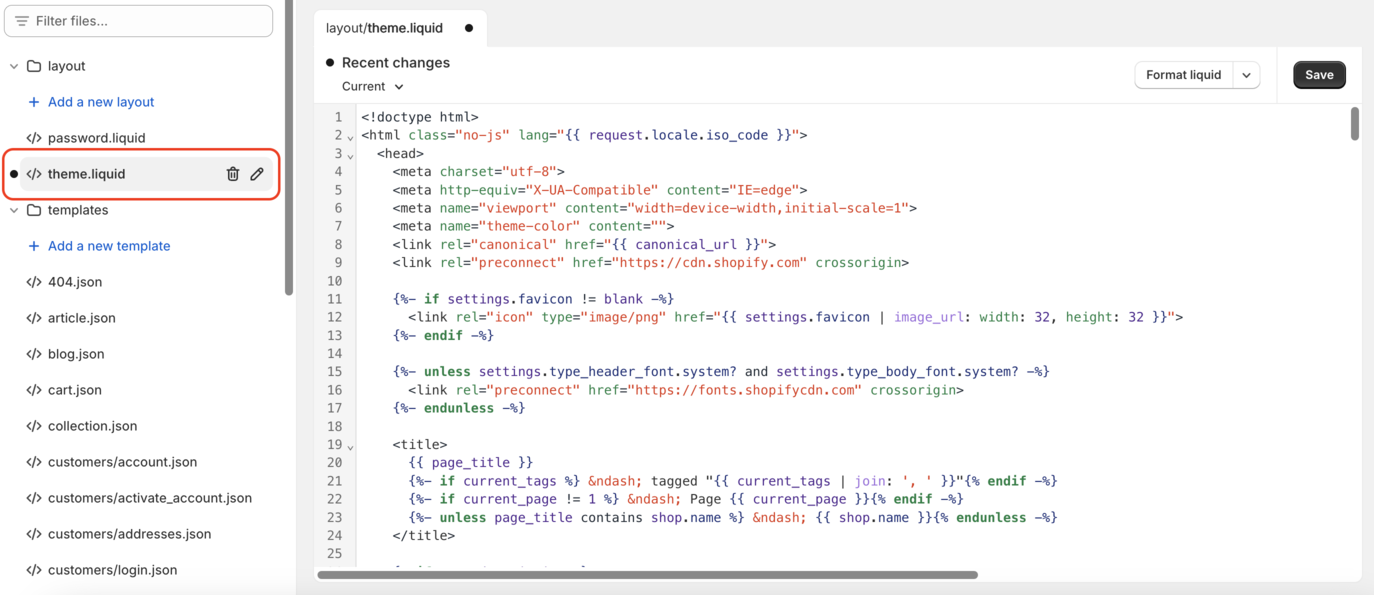Click the plus icon beside Add a new template
Screen dimensions: 1374x595
click(34, 246)
